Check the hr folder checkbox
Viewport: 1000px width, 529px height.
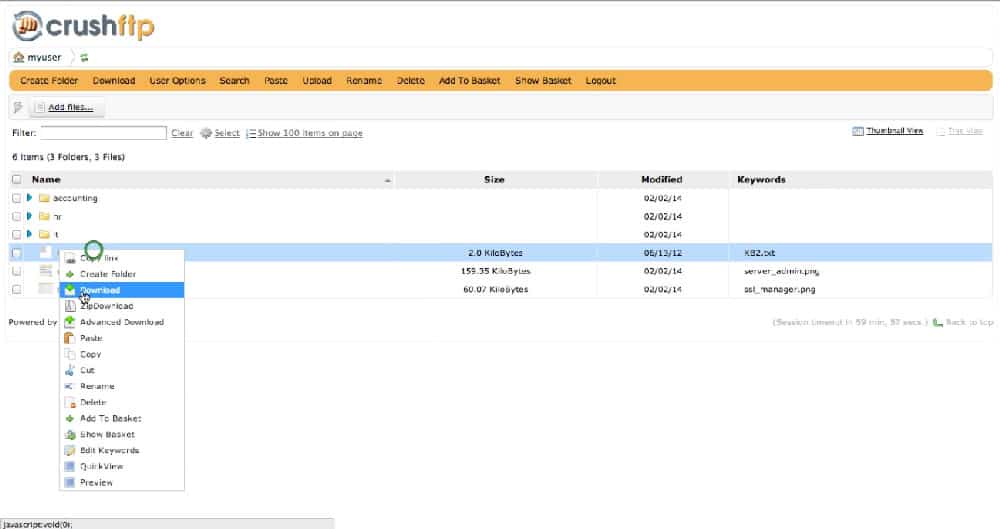pyautogui.click(x=17, y=216)
